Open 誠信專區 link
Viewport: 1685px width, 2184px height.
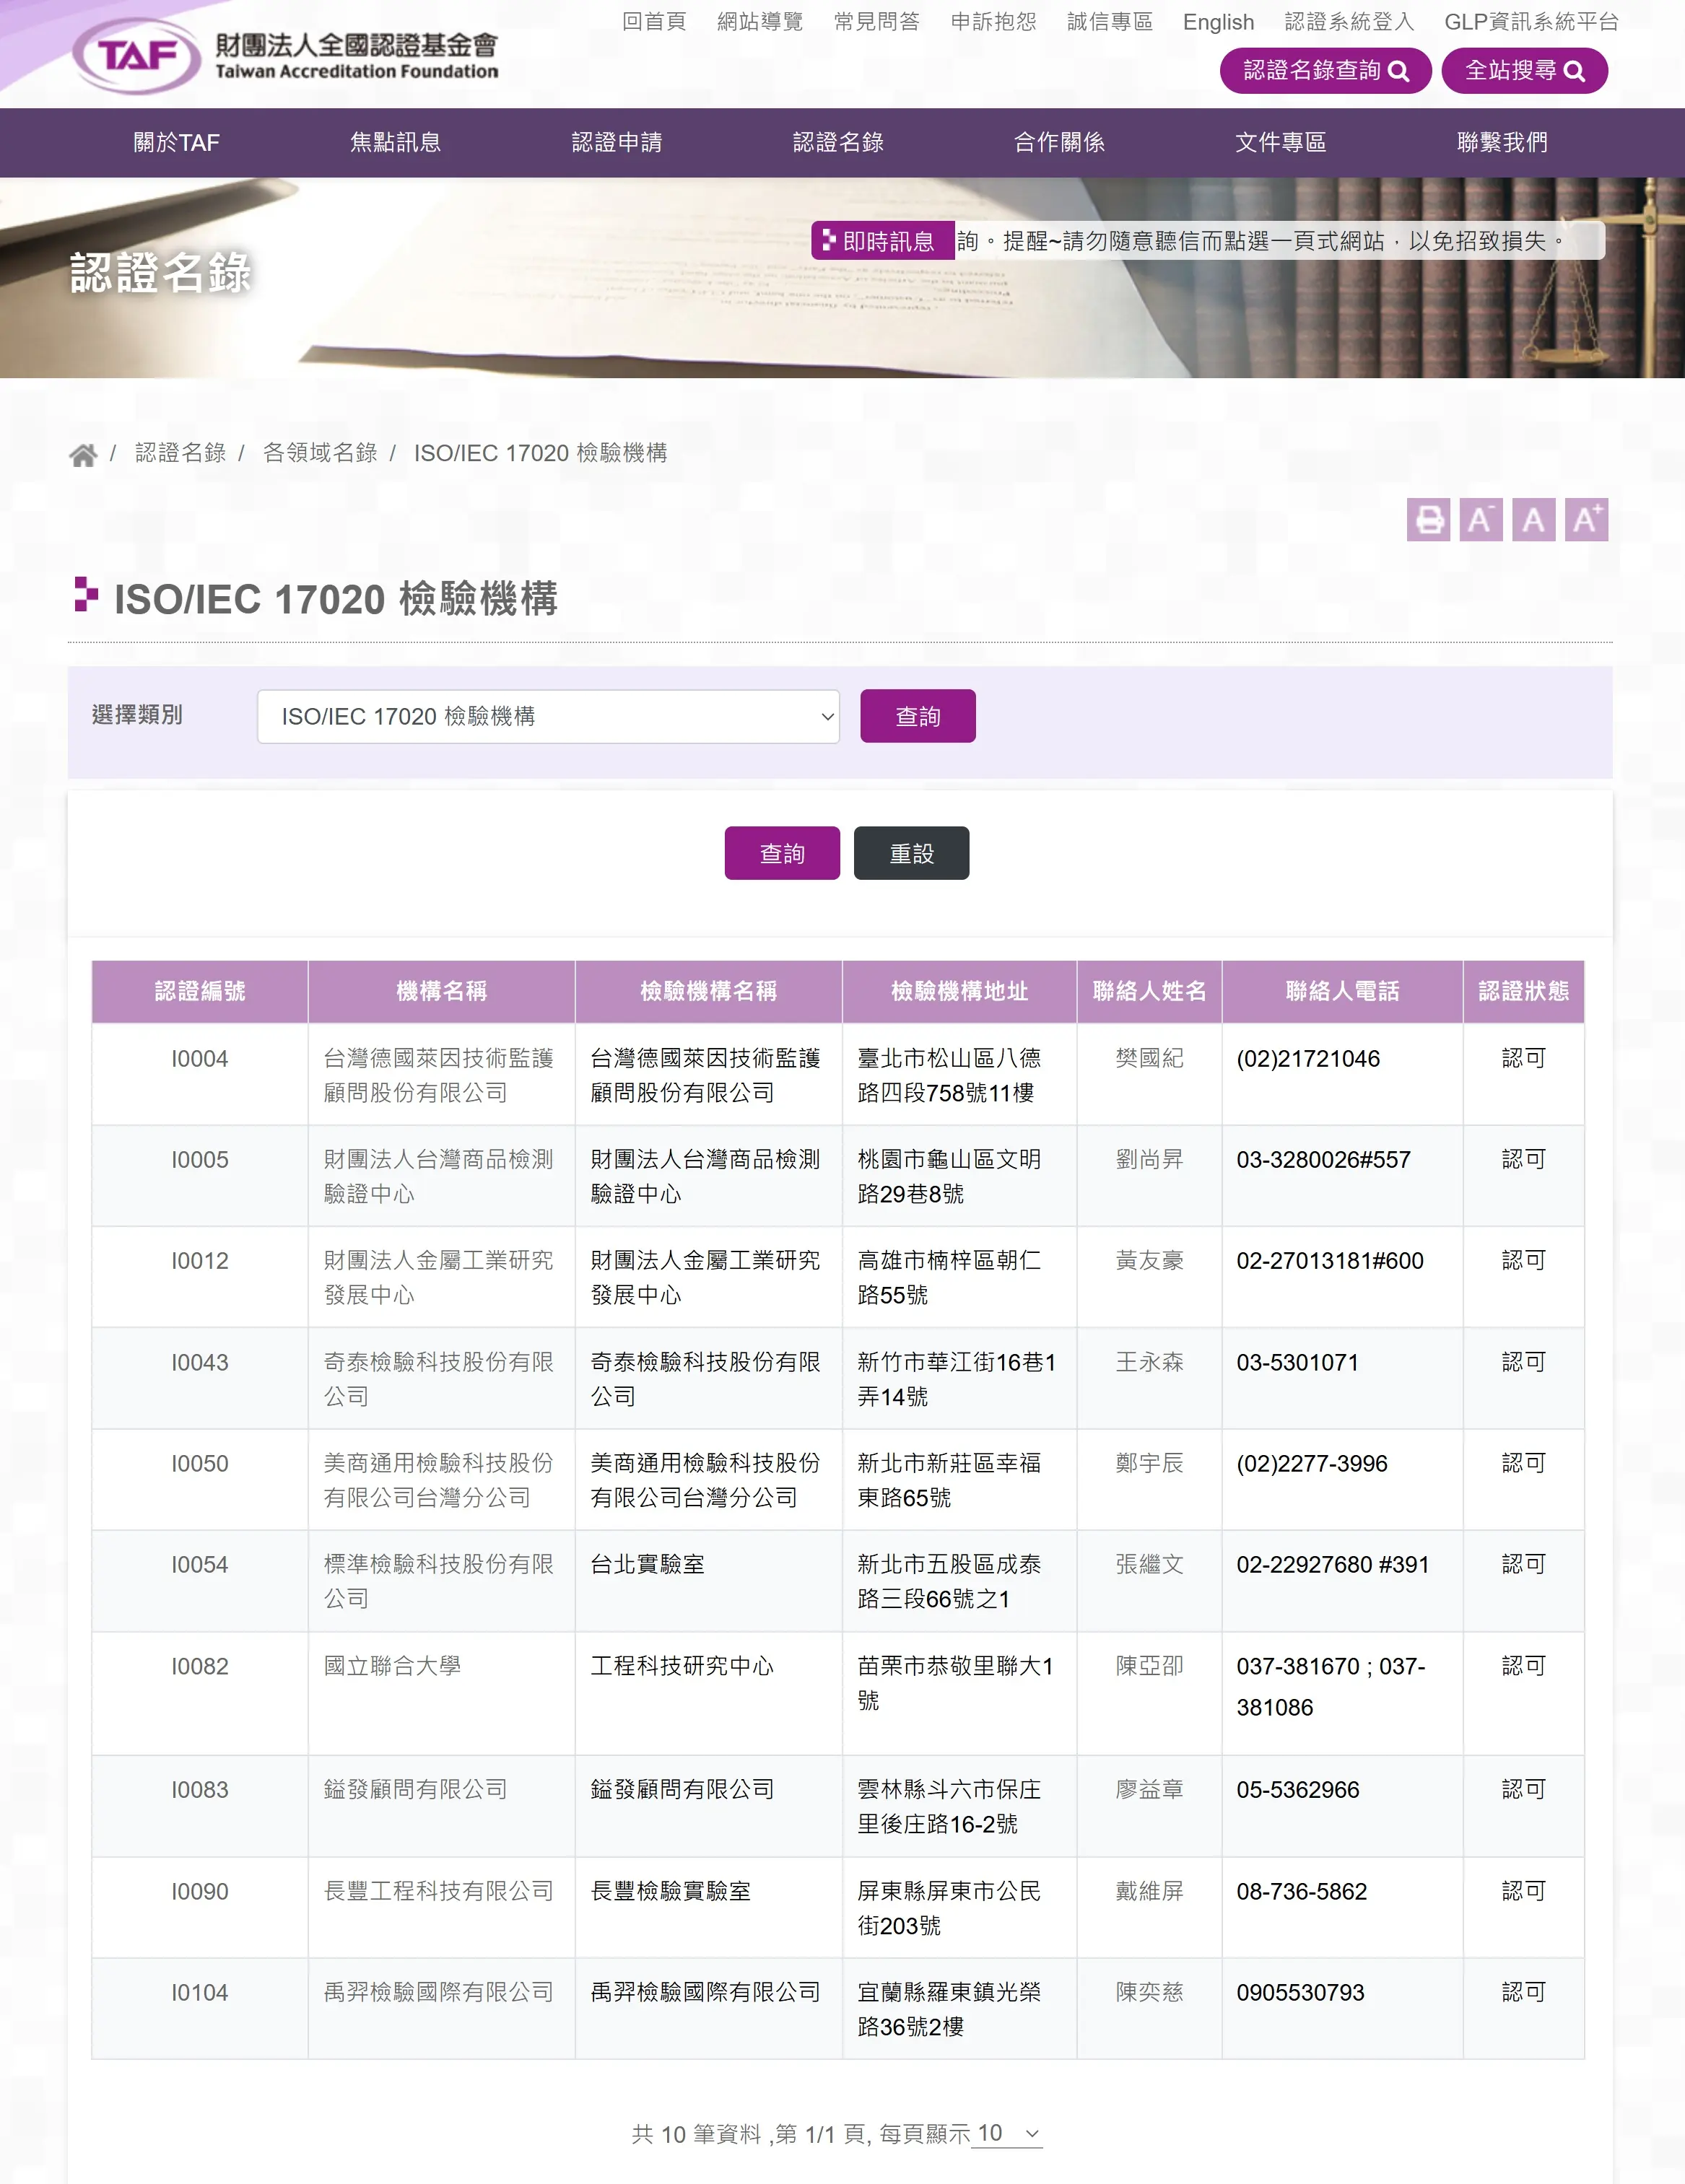pos(1110,22)
